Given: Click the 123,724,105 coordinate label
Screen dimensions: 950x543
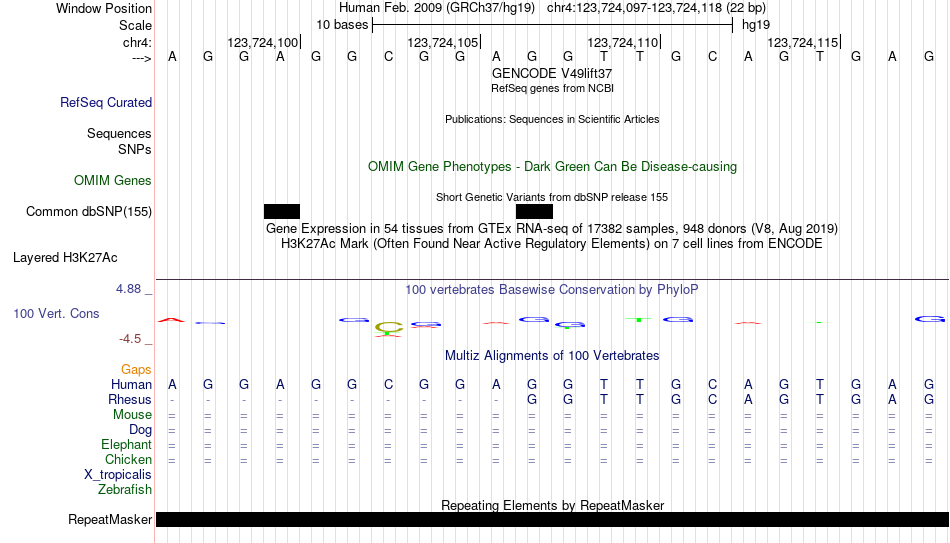Looking at the screenshot, I should tap(443, 42).
